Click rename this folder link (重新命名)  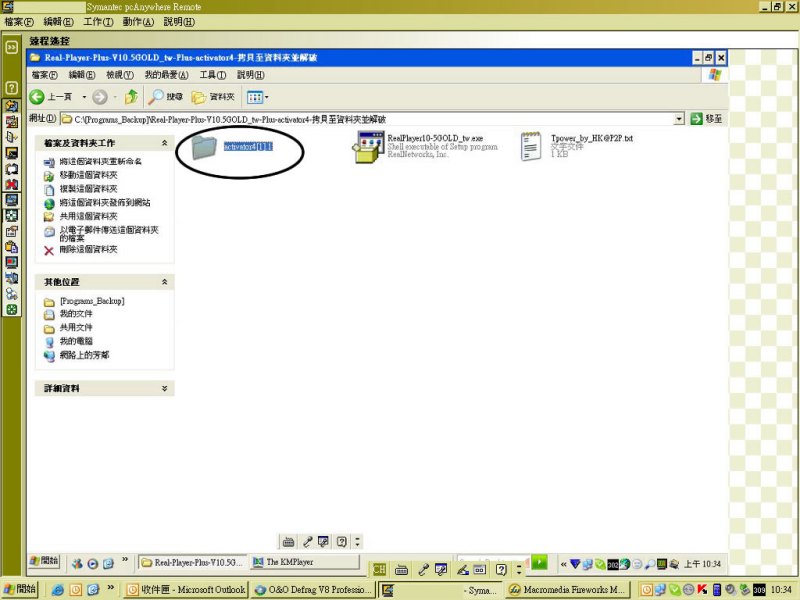pyautogui.click(x=101, y=161)
